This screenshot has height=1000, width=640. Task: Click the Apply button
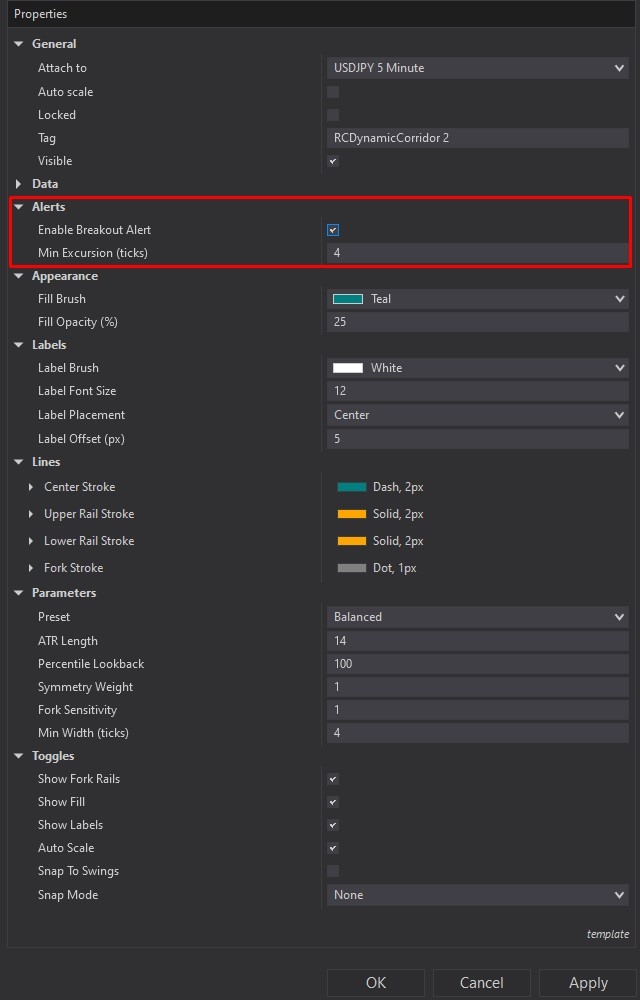point(587,982)
